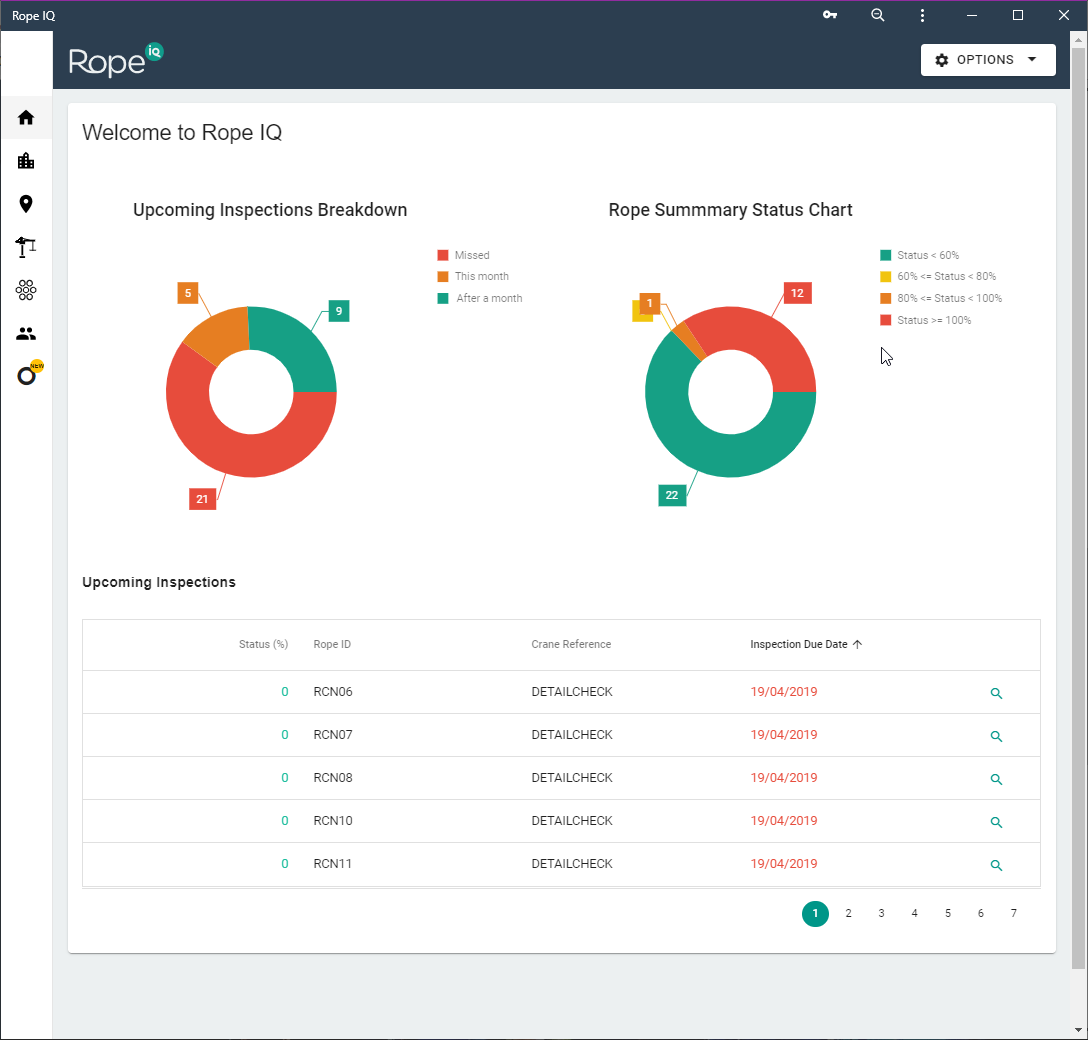Click the vertical scrollbar down arrow
This screenshot has height=1040, width=1088.
pyautogui.click(x=1078, y=1030)
